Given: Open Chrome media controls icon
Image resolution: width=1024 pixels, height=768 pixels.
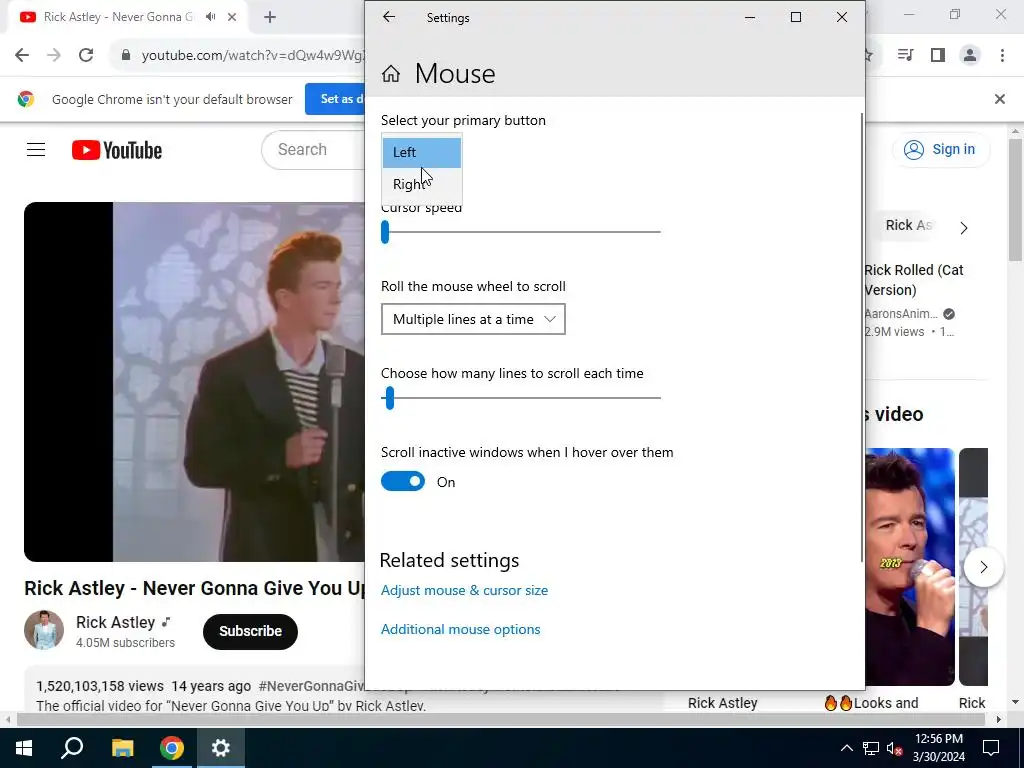Looking at the screenshot, I should point(905,56).
